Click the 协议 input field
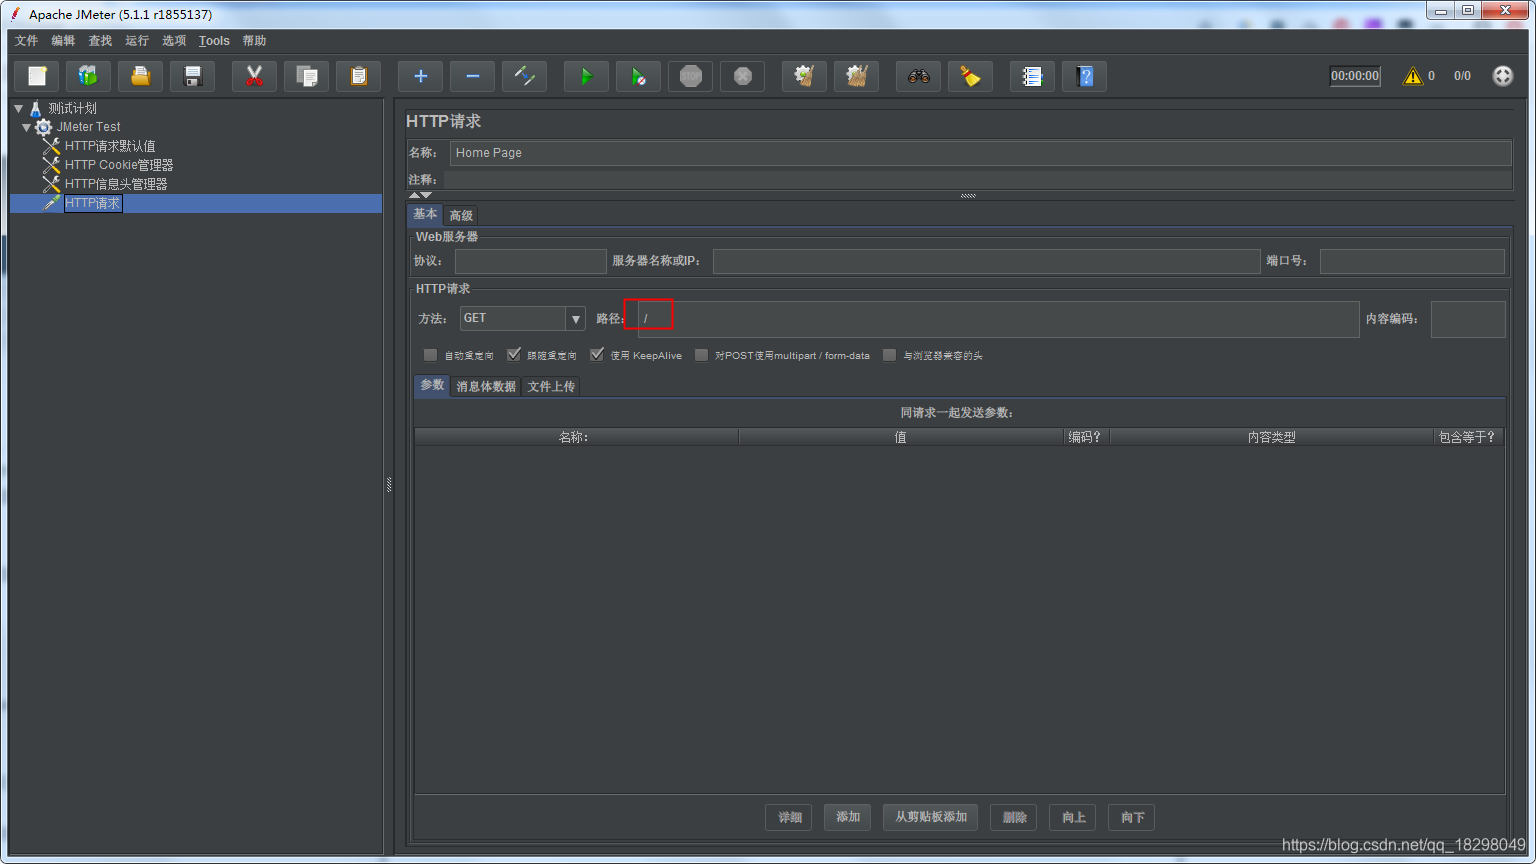Image resolution: width=1536 pixels, height=864 pixels. (531, 261)
